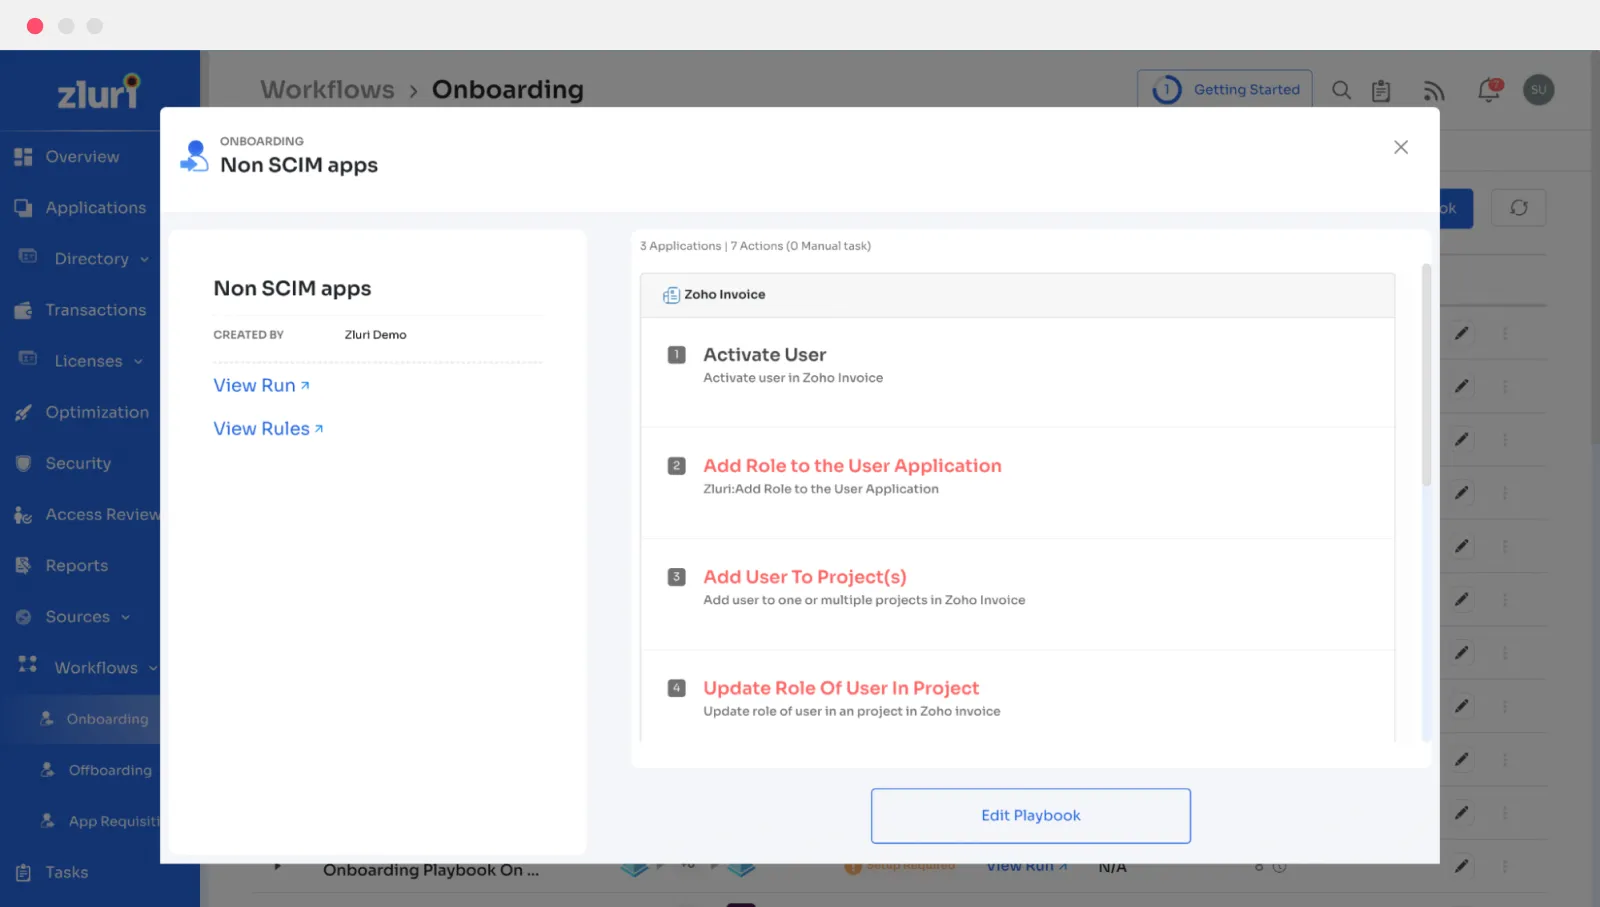Open the View Run link
The width and height of the screenshot is (1600, 907).
click(x=261, y=385)
